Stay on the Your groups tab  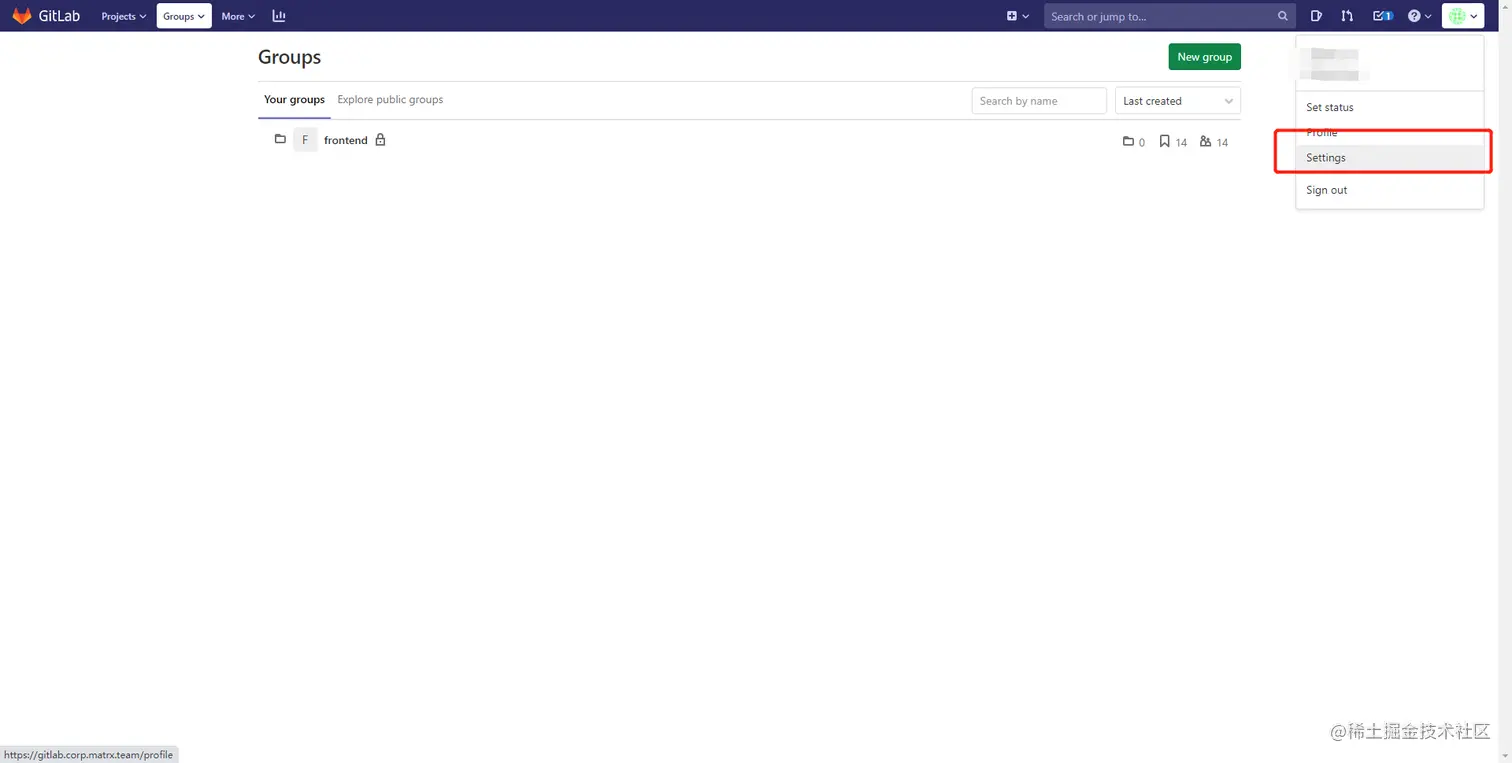tap(294, 99)
